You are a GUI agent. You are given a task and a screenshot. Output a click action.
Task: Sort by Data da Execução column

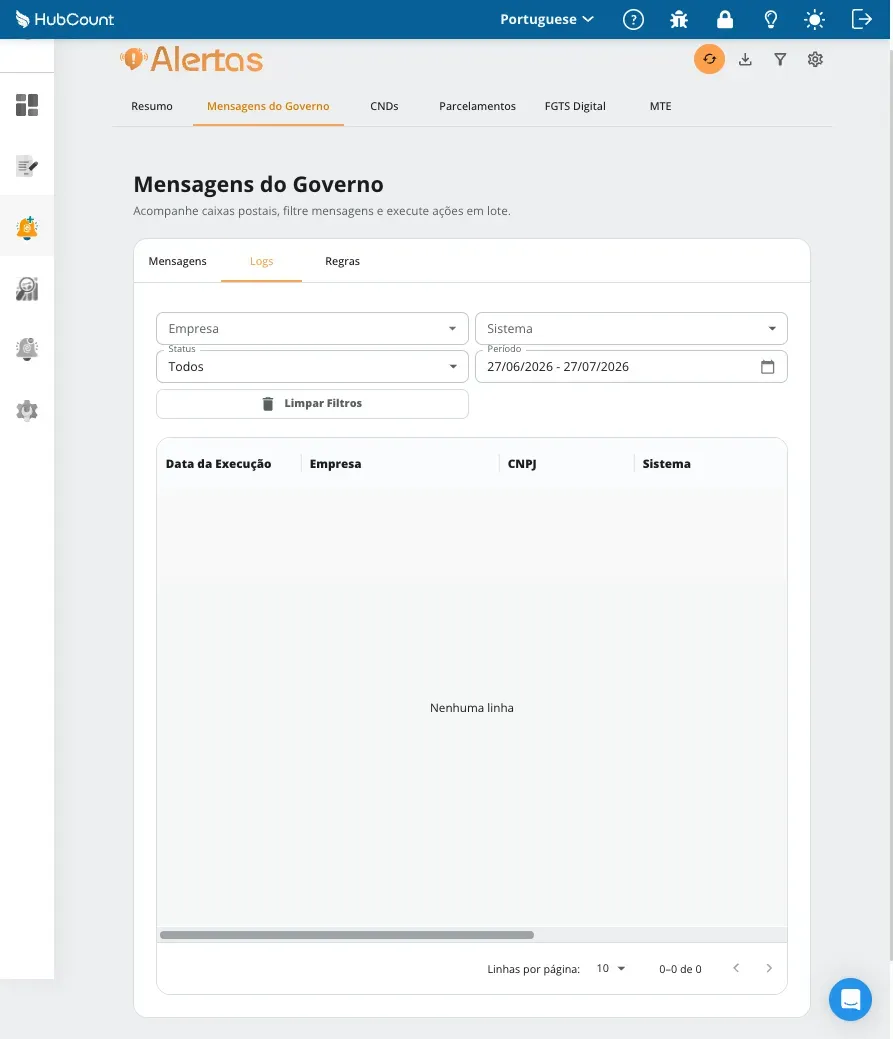(x=219, y=464)
